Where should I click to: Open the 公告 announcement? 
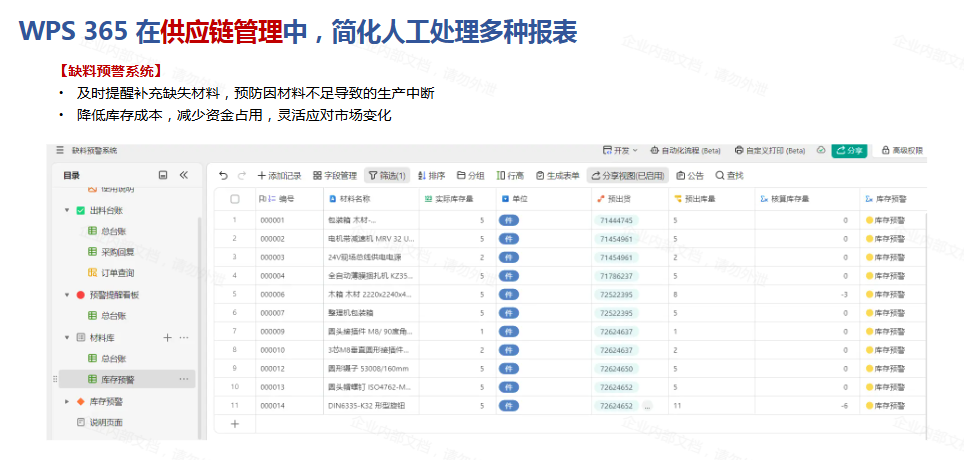tap(690, 176)
